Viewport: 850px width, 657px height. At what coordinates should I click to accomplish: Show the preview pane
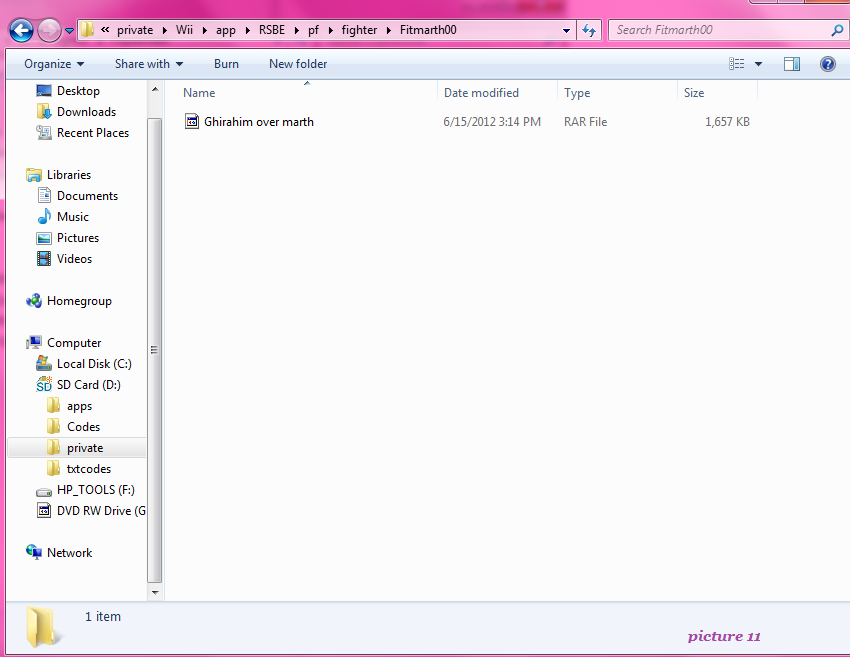pos(791,64)
